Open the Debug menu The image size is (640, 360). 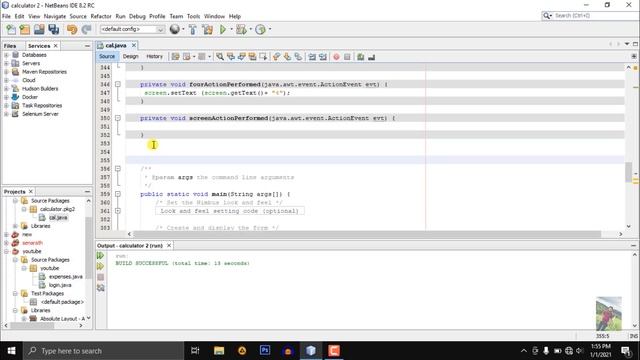[137, 16]
